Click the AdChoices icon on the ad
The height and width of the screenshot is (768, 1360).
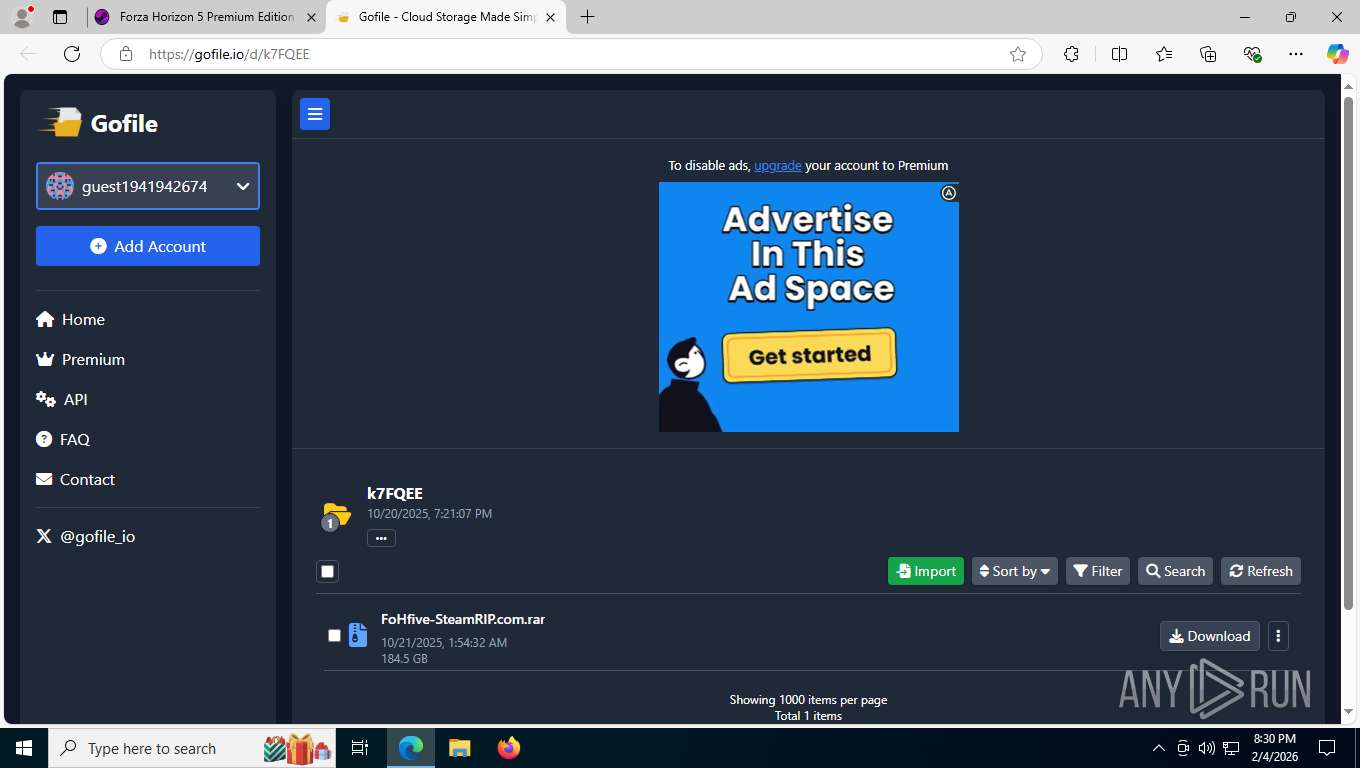point(949,193)
